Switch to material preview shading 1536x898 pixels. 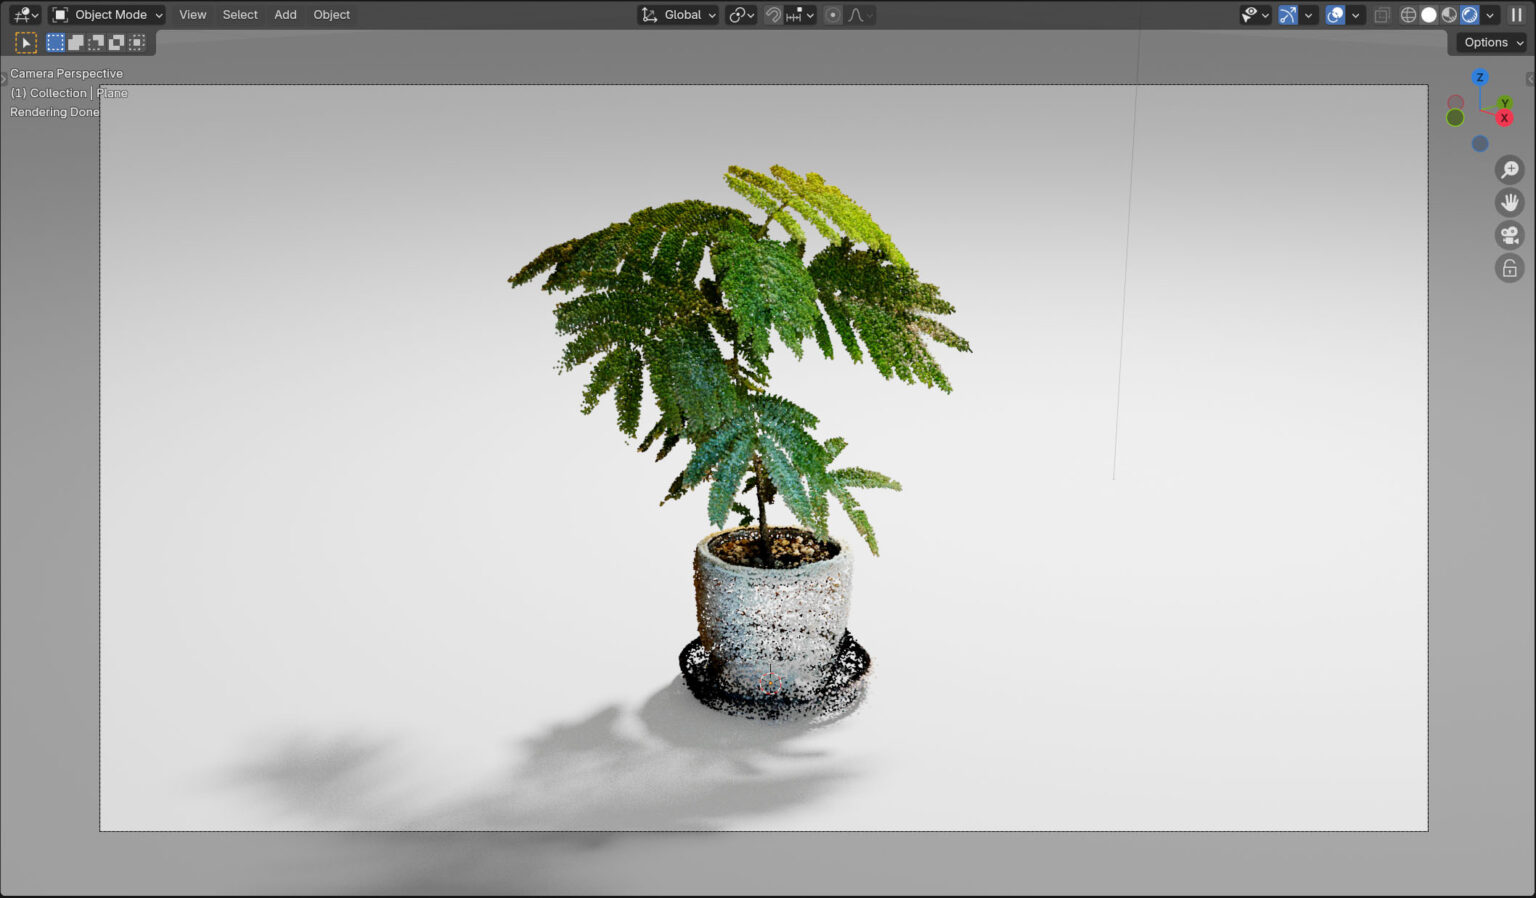(x=1449, y=15)
